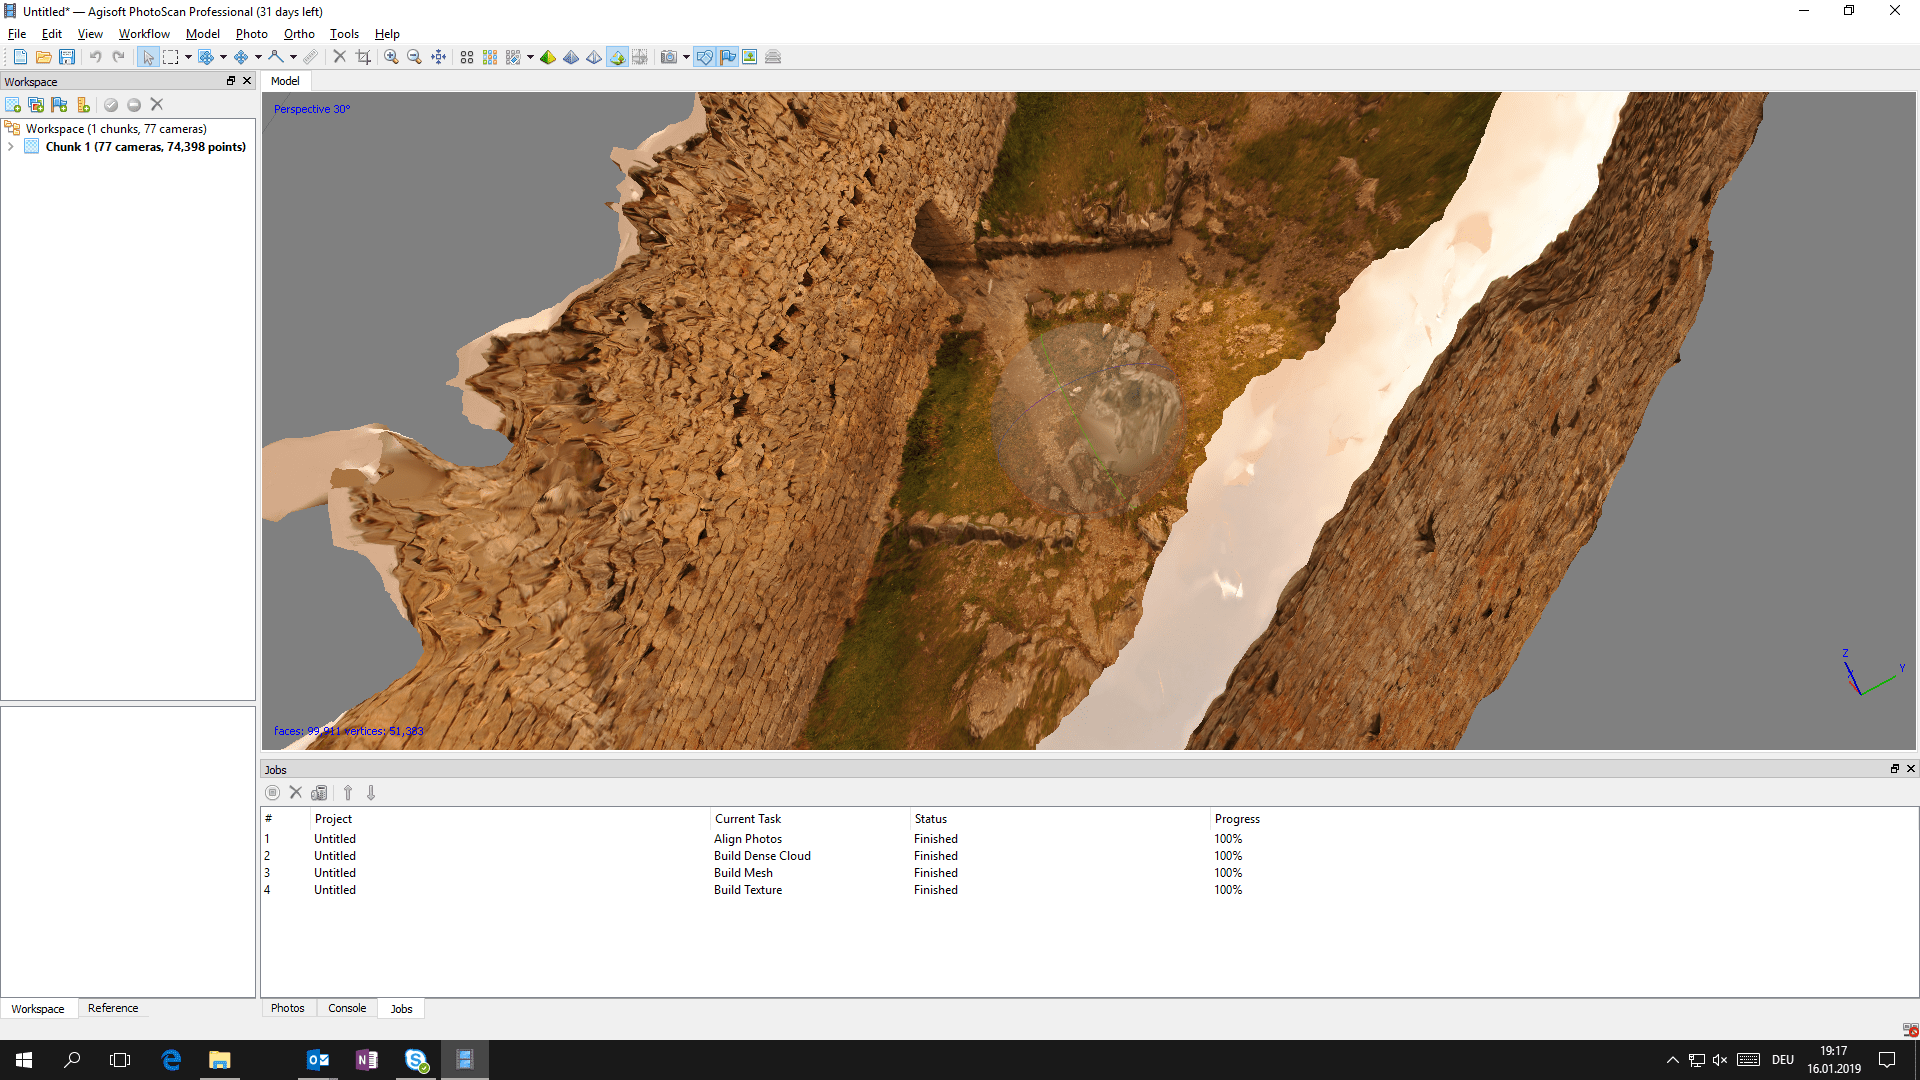Toggle the Show Markers flag button
Screen dimensions: 1920x1080
[x=728, y=57]
